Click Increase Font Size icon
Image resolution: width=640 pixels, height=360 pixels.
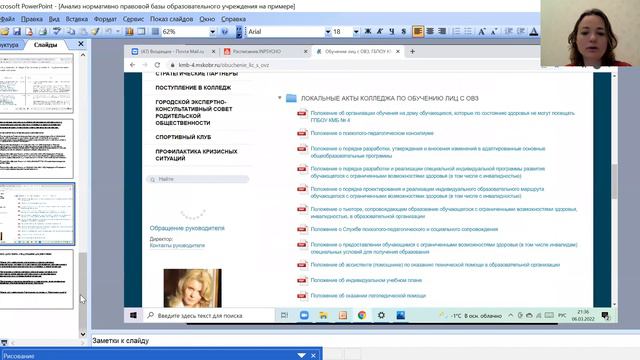[482, 31]
